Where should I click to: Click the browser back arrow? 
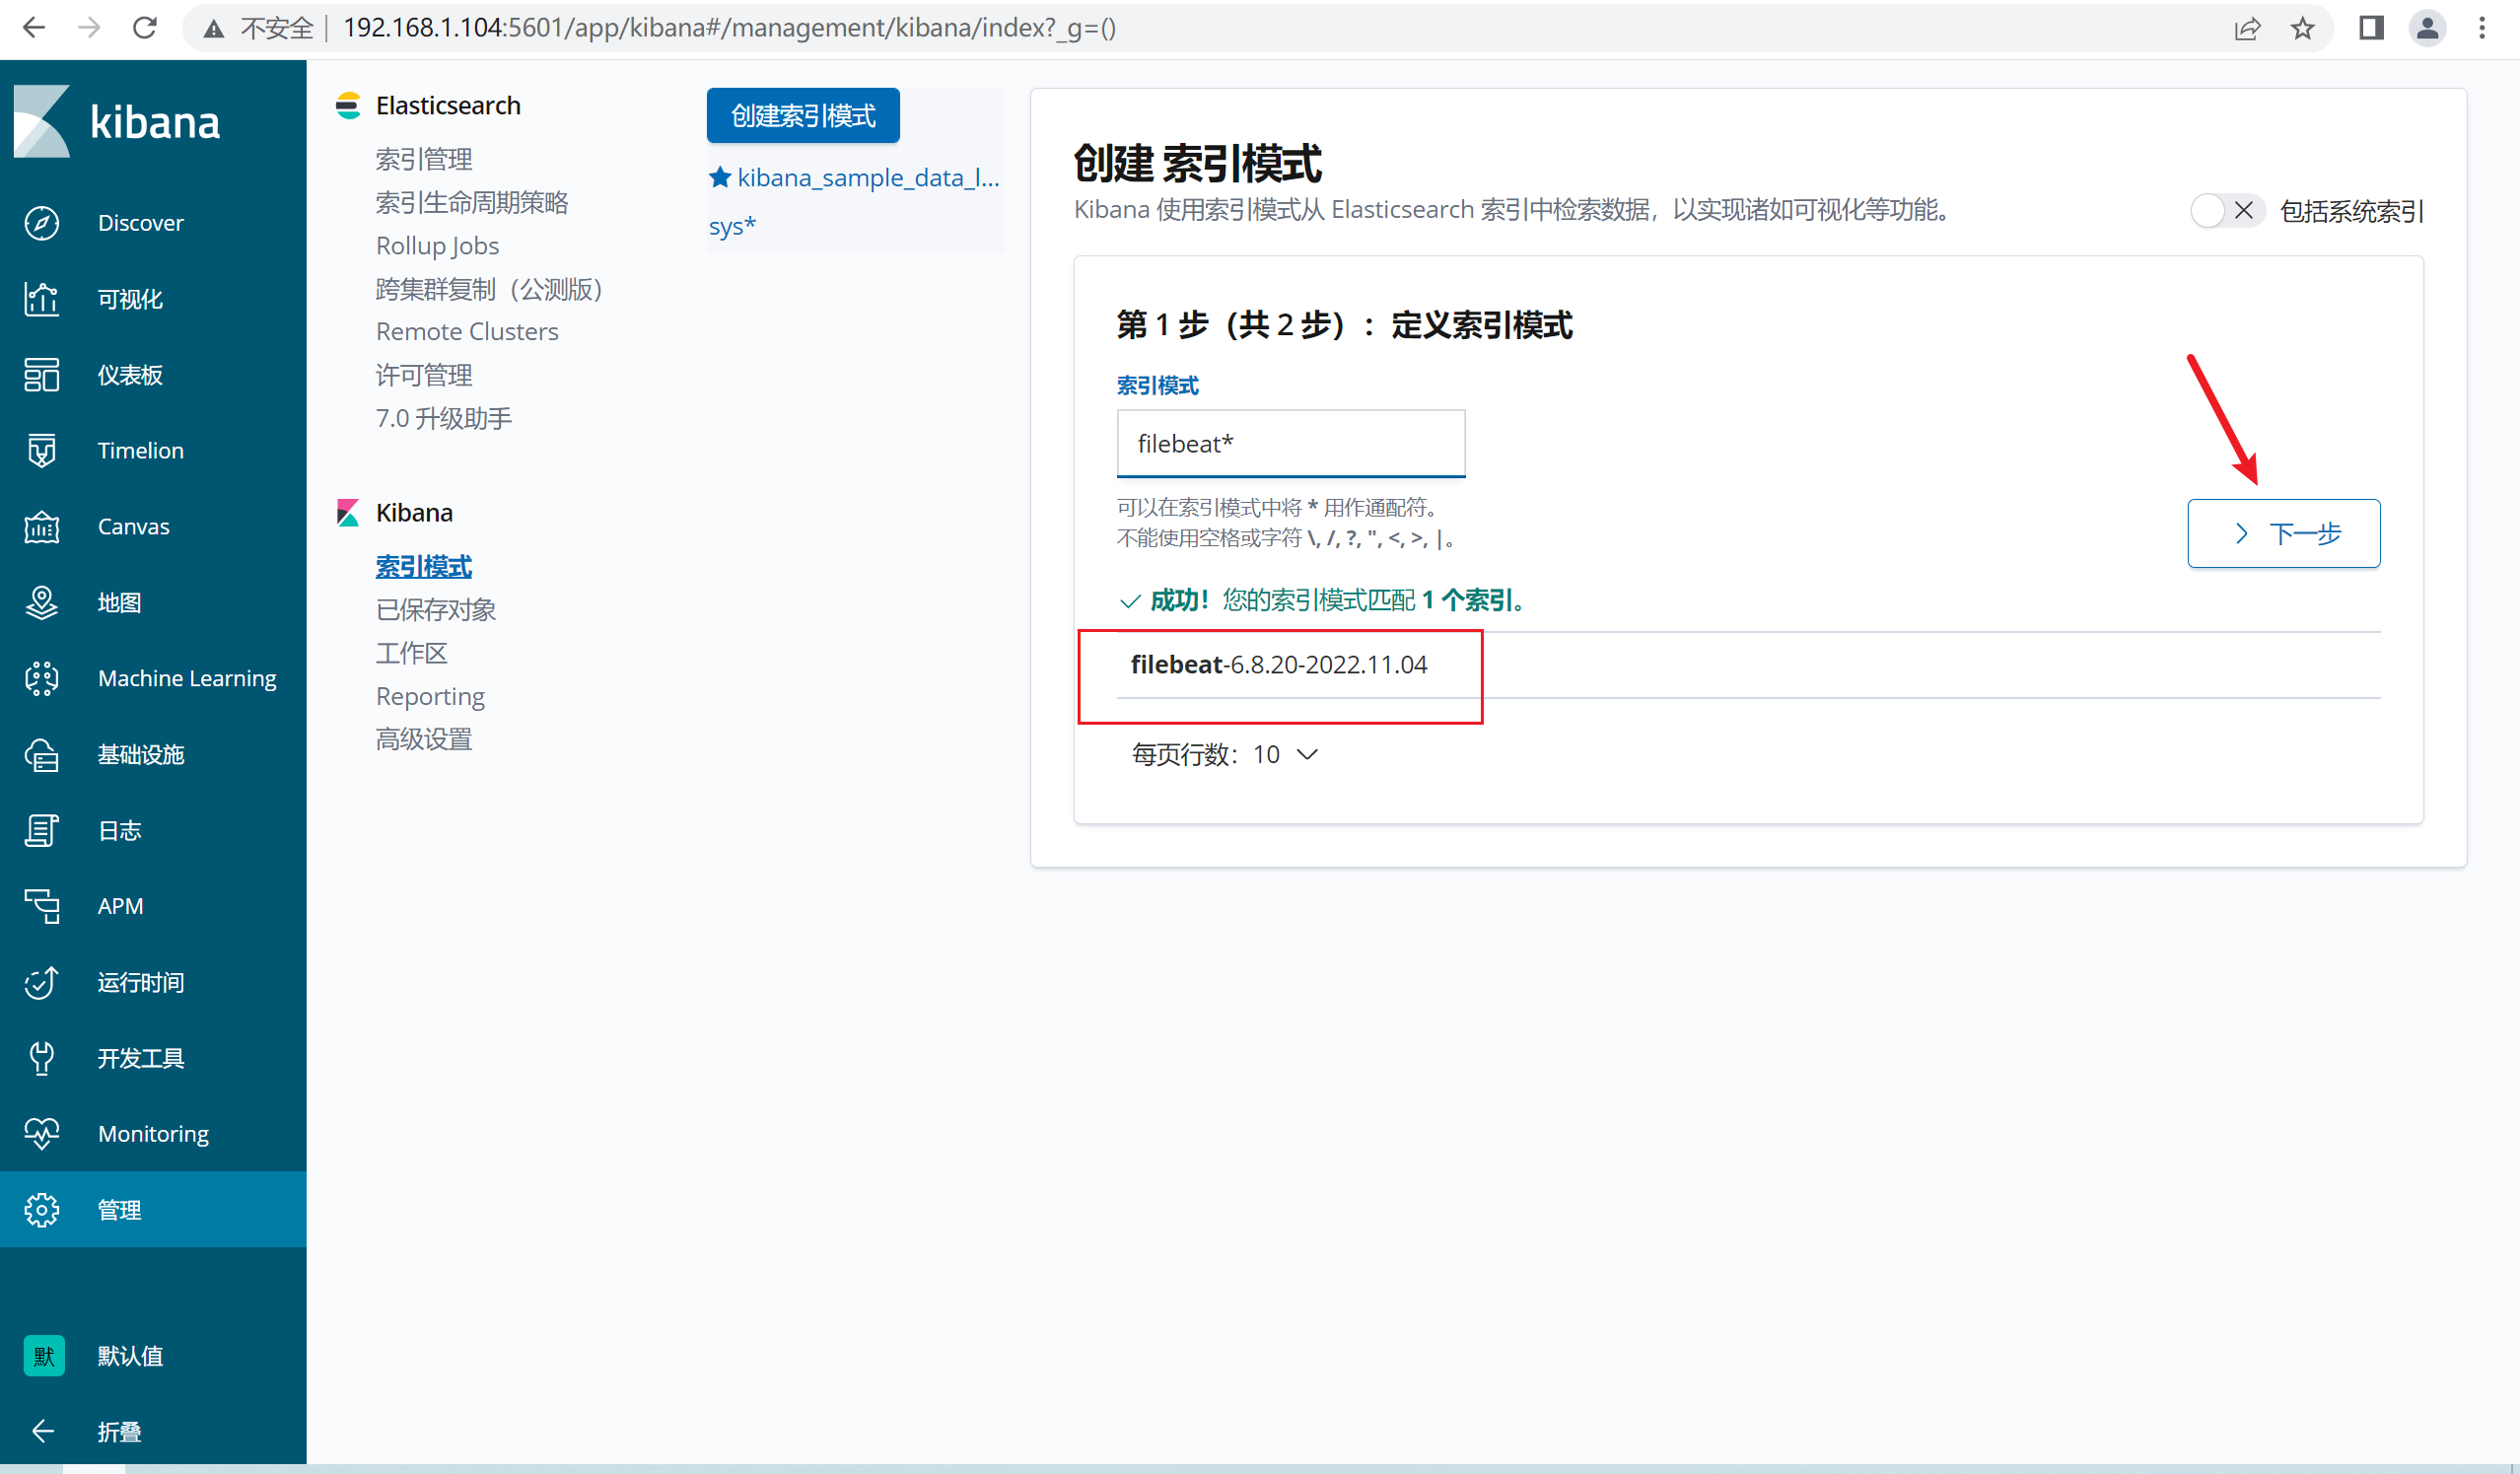(x=33, y=28)
